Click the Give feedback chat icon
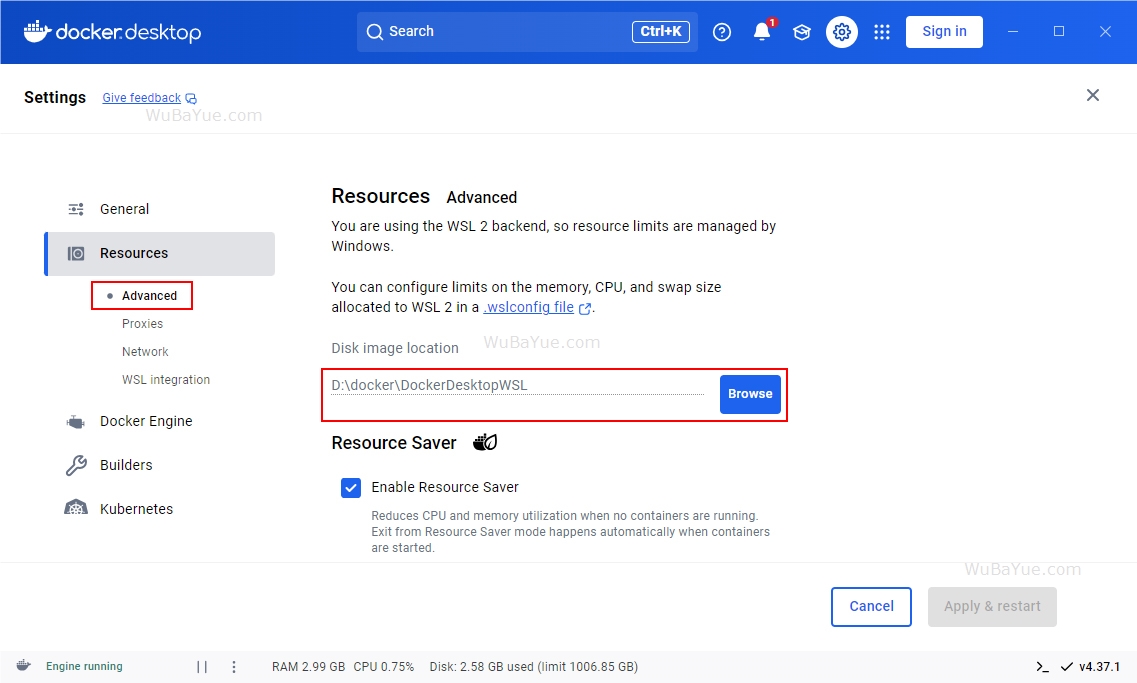The height and width of the screenshot is (683, 1137). pyautogui.click(x=191, y=99)
